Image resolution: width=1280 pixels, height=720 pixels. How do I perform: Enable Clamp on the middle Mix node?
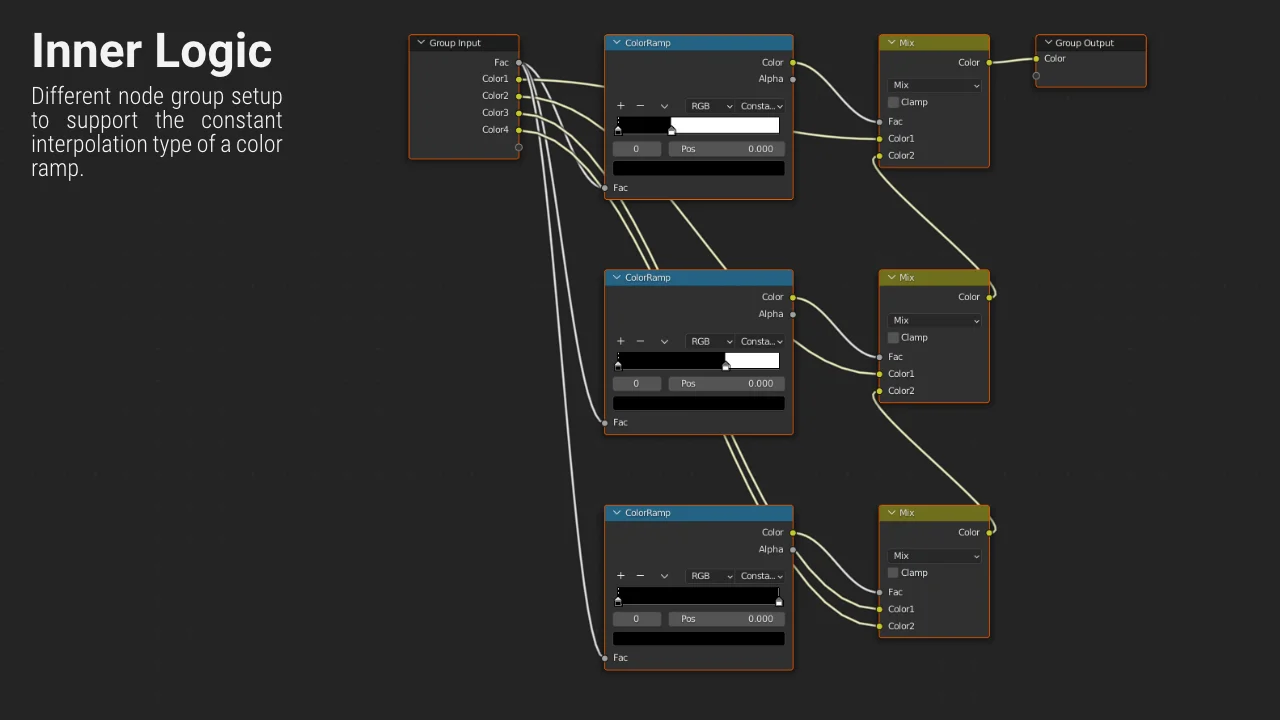[x=892, y=337]
